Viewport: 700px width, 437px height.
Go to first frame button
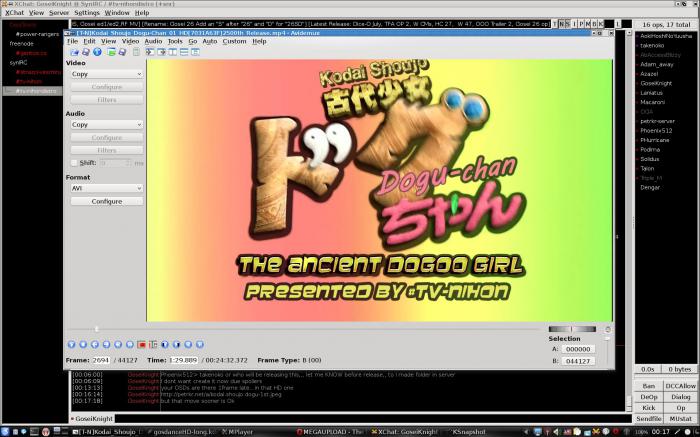pos(188,344)
